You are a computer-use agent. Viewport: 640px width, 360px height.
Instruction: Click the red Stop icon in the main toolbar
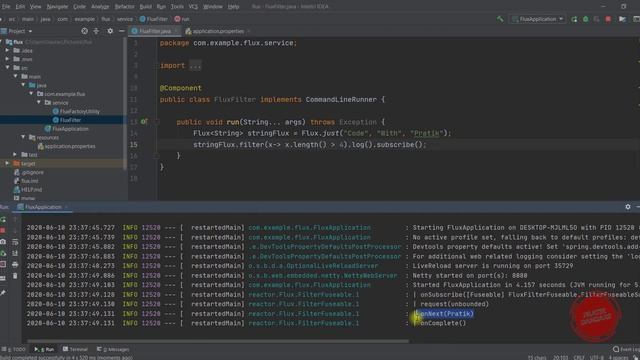click(x=608, y=19)
